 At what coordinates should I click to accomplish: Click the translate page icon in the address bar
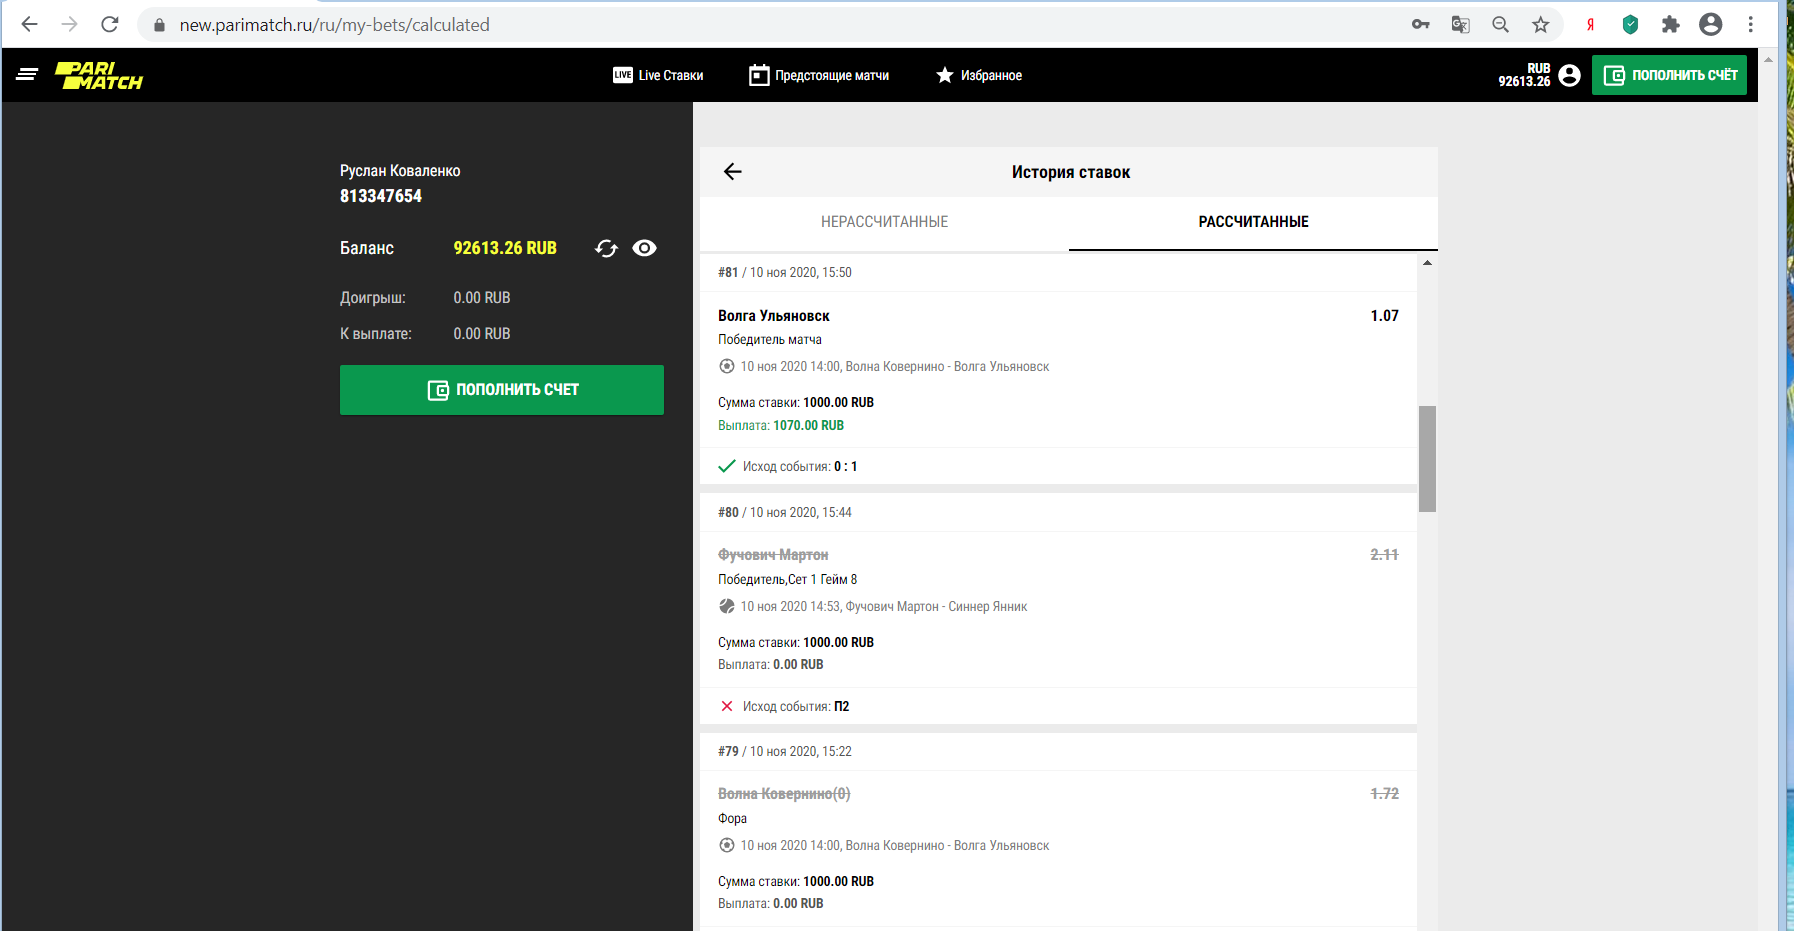coord(1460,25)
